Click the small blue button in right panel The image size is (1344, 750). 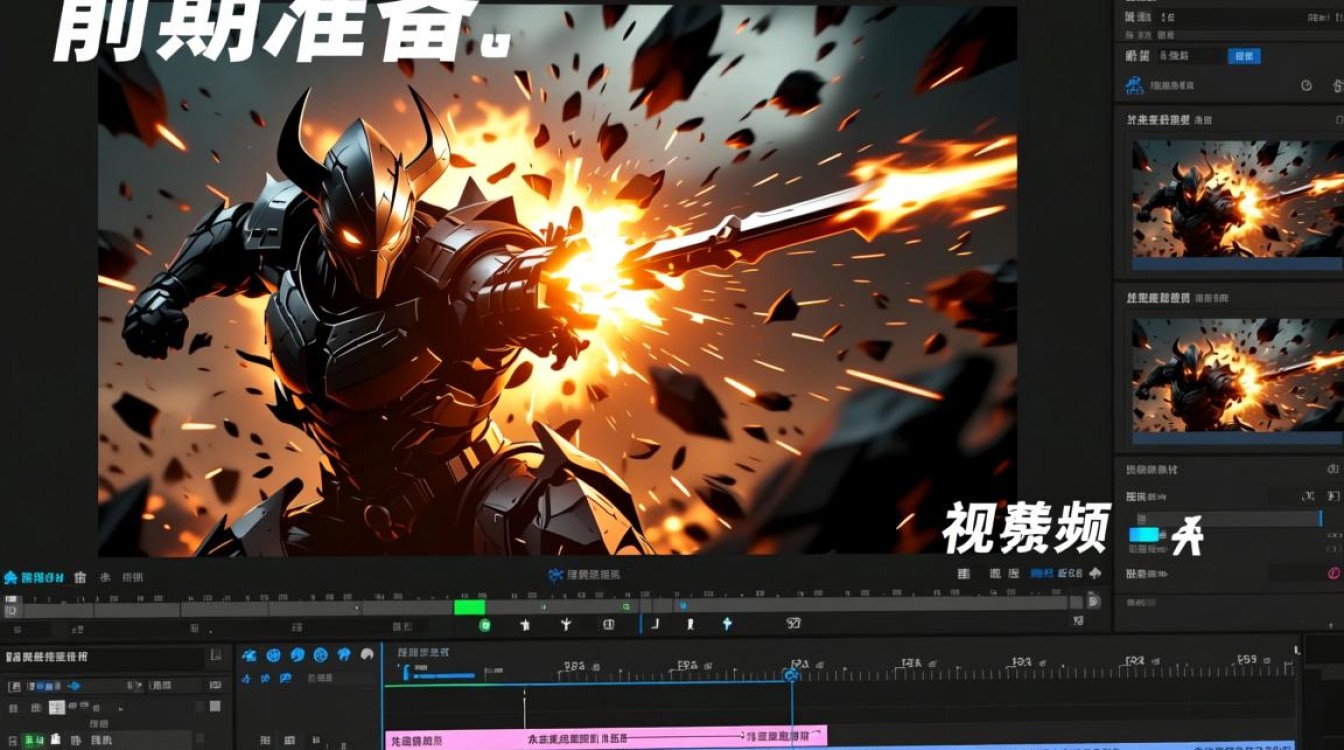coord(1244,56)
